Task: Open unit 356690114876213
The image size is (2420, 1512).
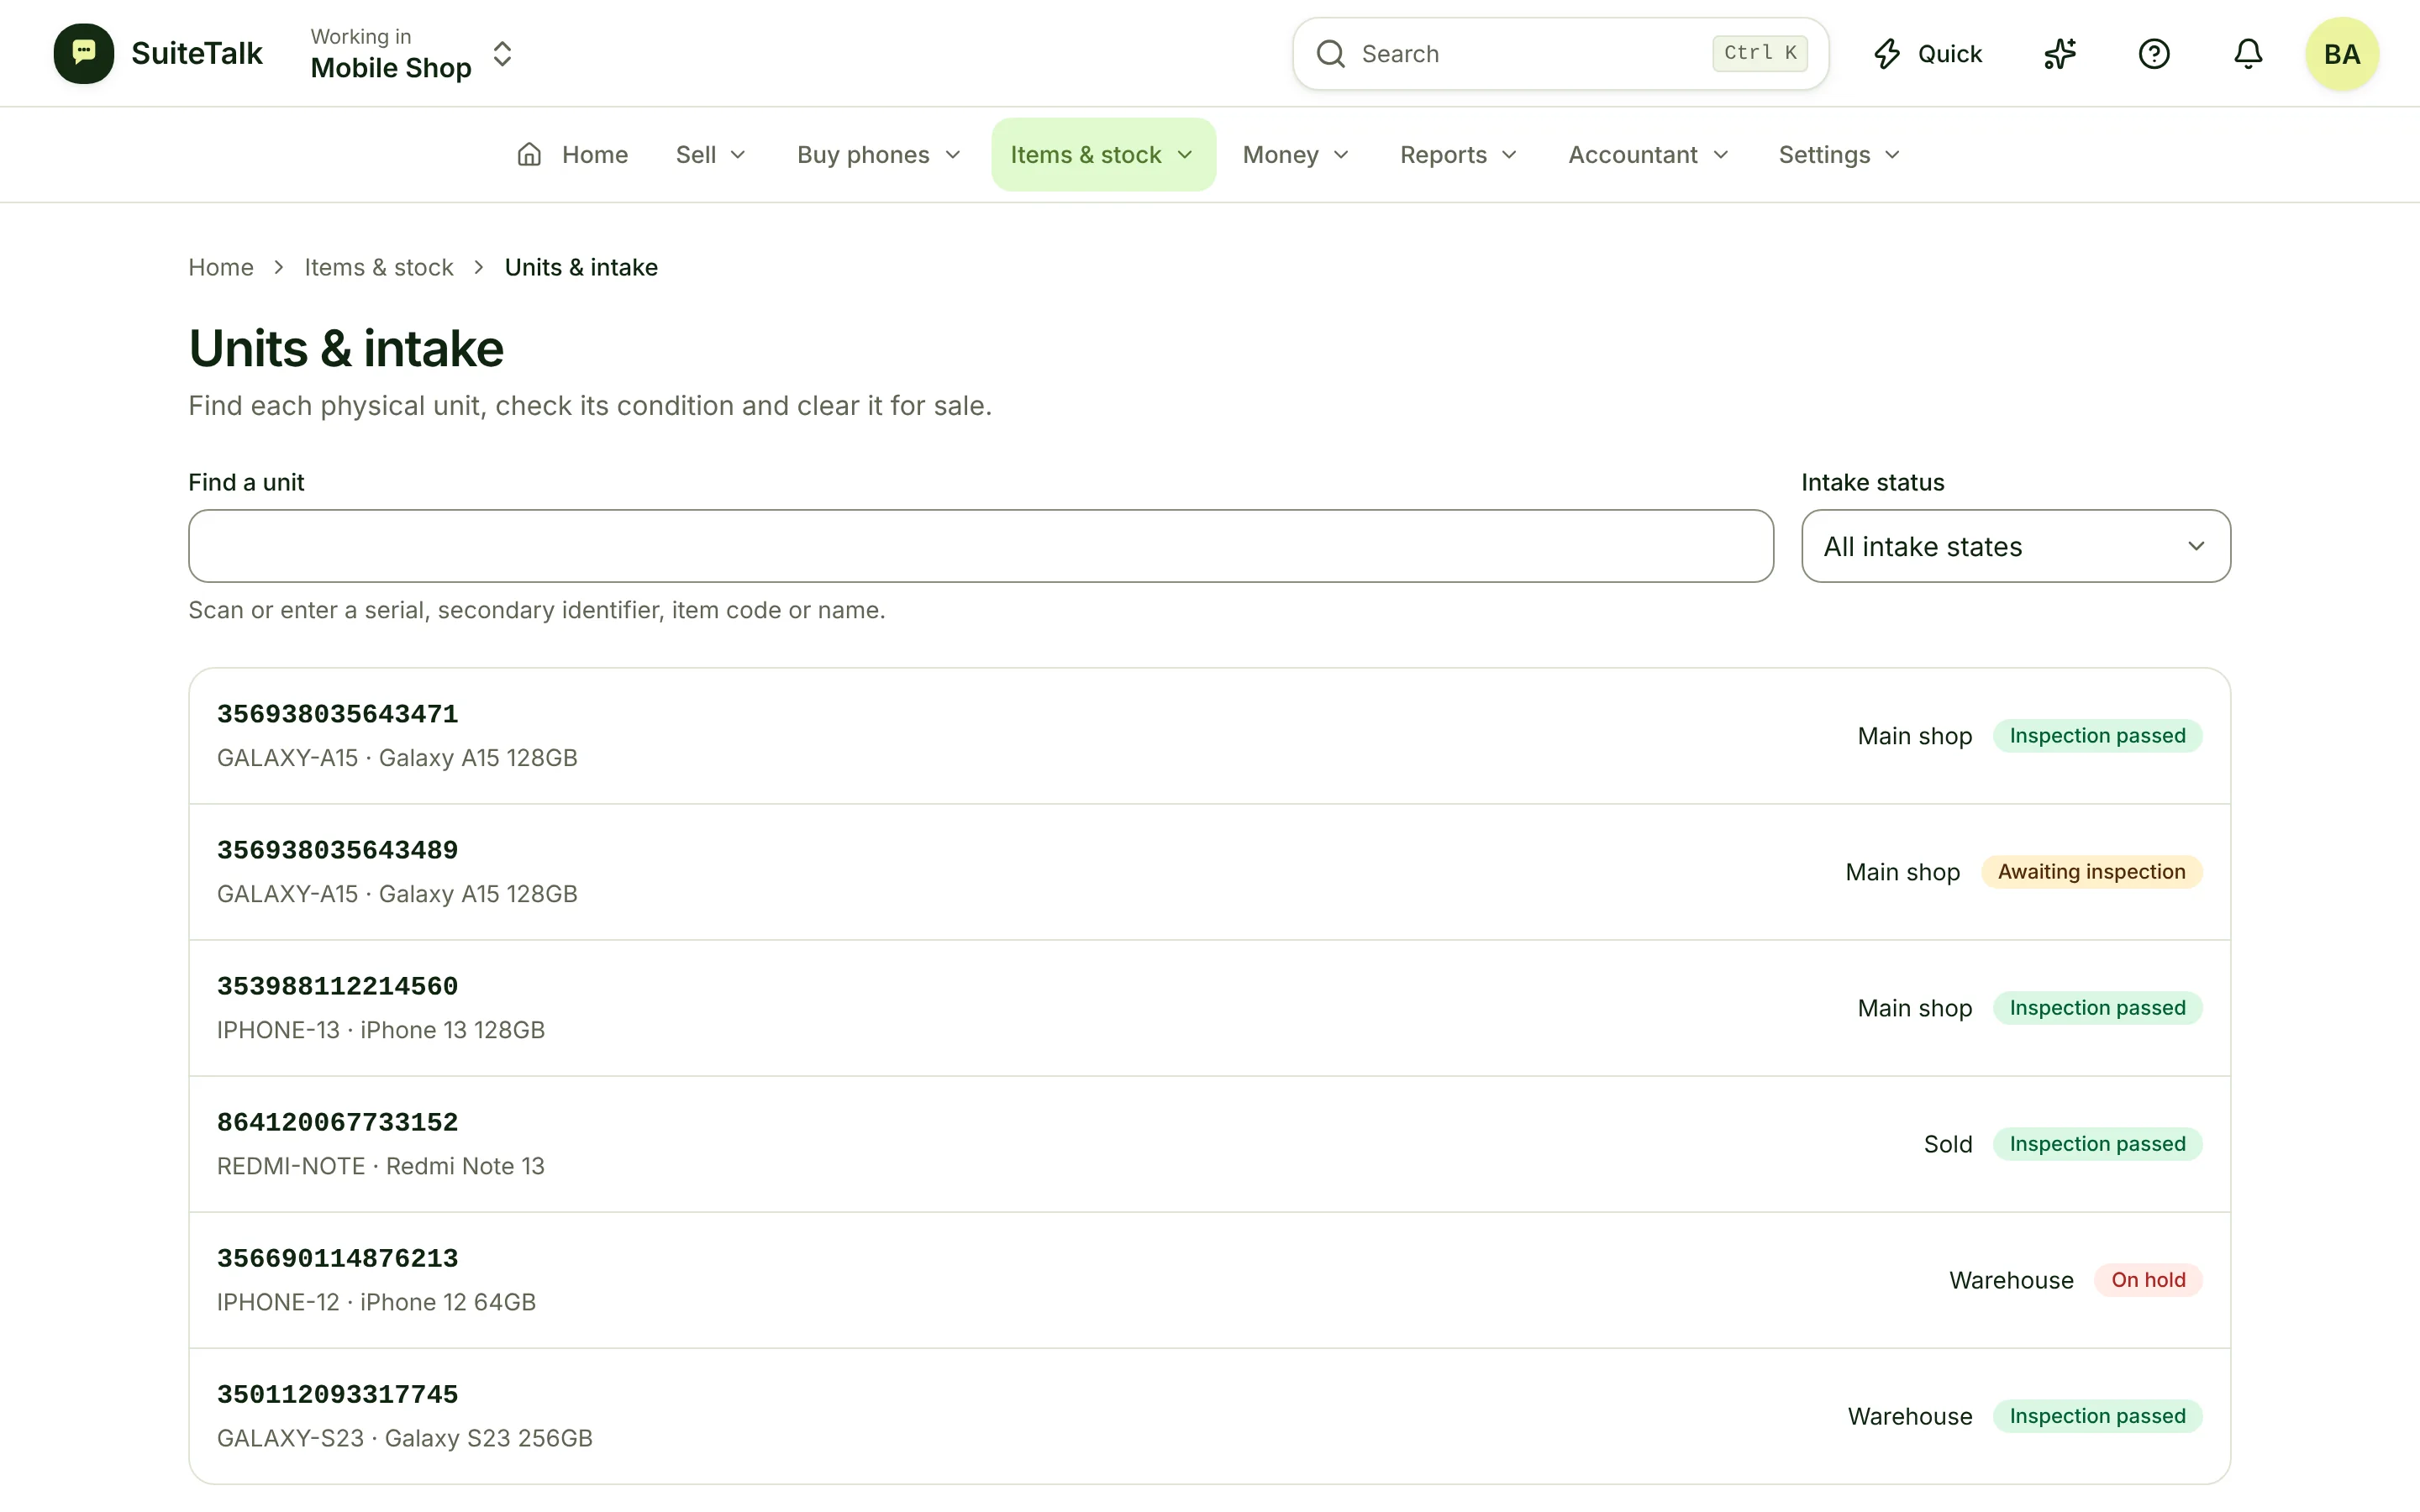Action: click(x=1209, y=1280)
